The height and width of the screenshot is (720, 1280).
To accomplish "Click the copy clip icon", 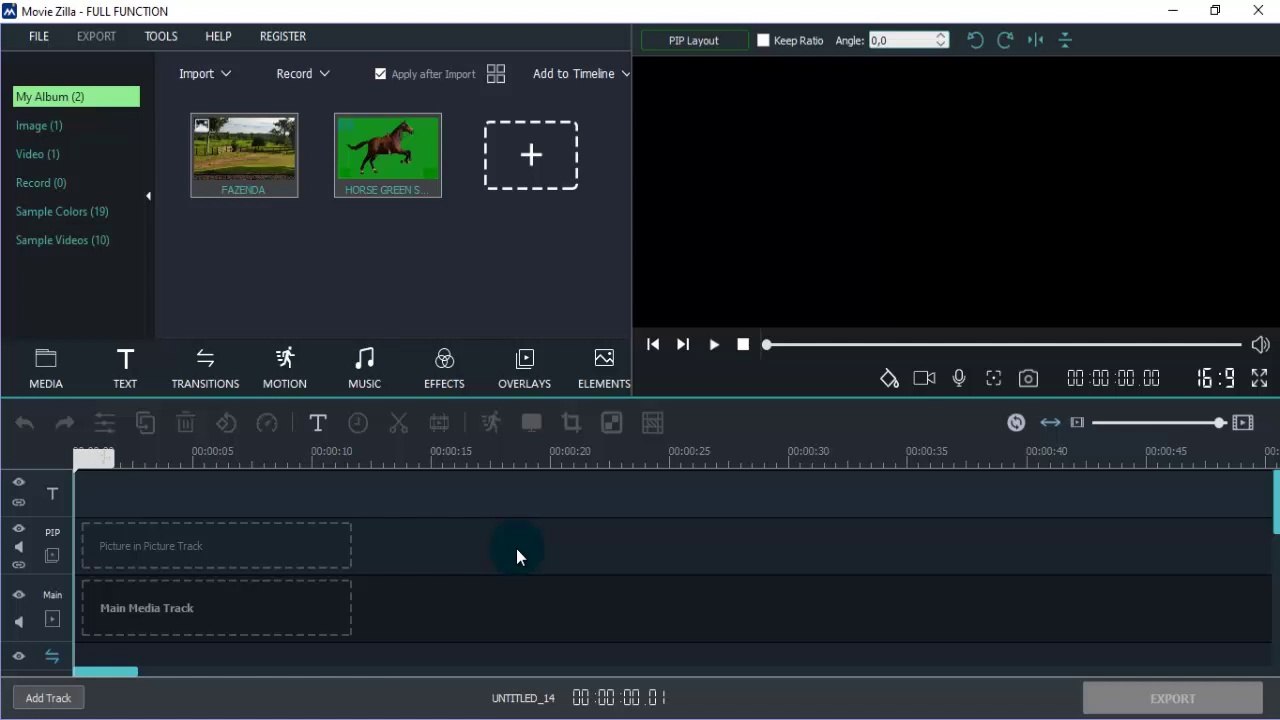I will [x=145, y=423].
